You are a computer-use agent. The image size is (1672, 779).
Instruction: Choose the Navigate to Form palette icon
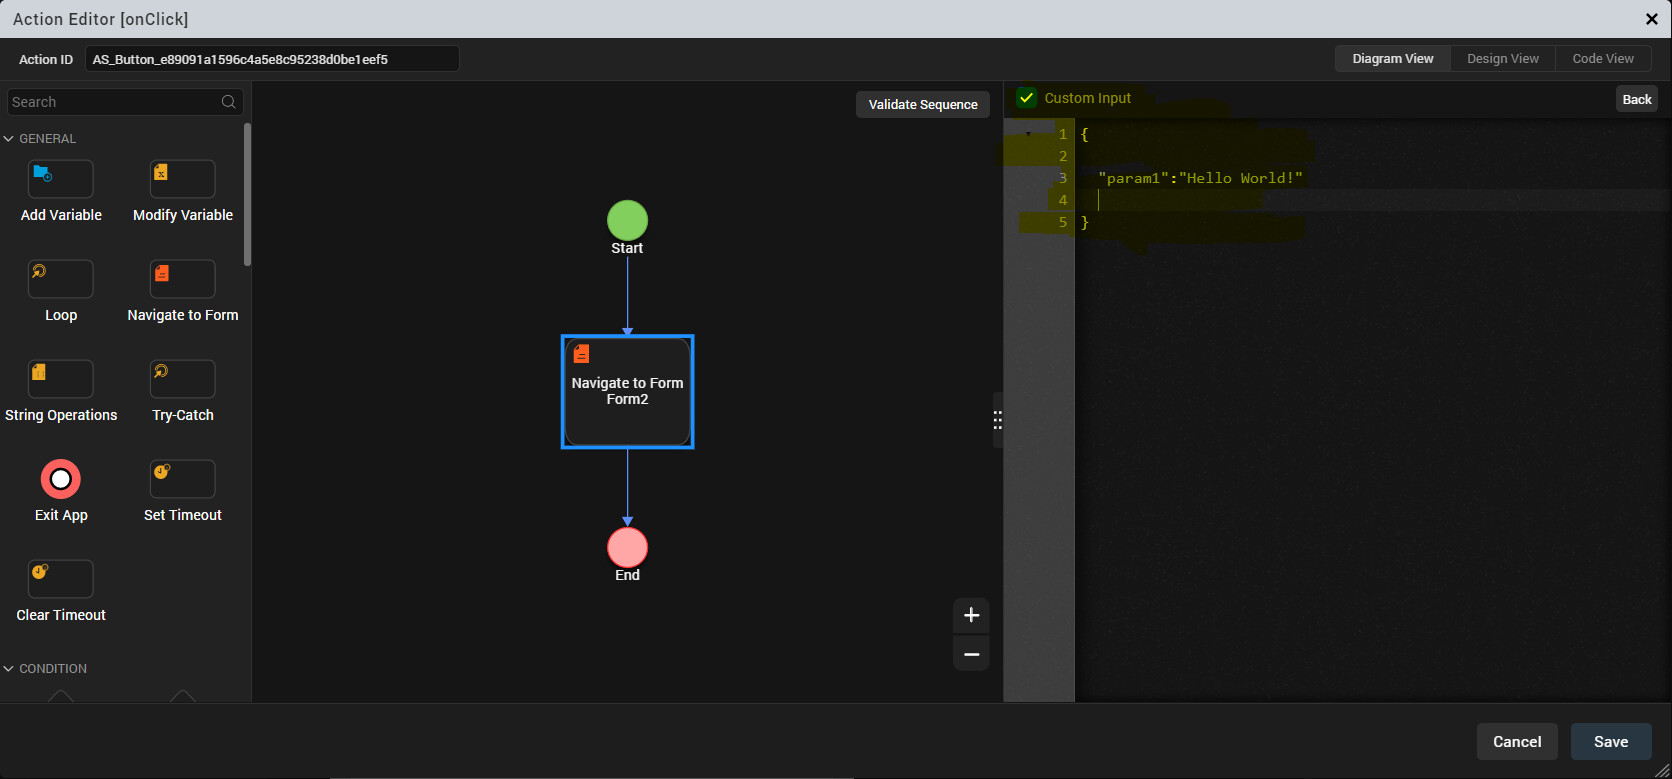pos(182,280)
